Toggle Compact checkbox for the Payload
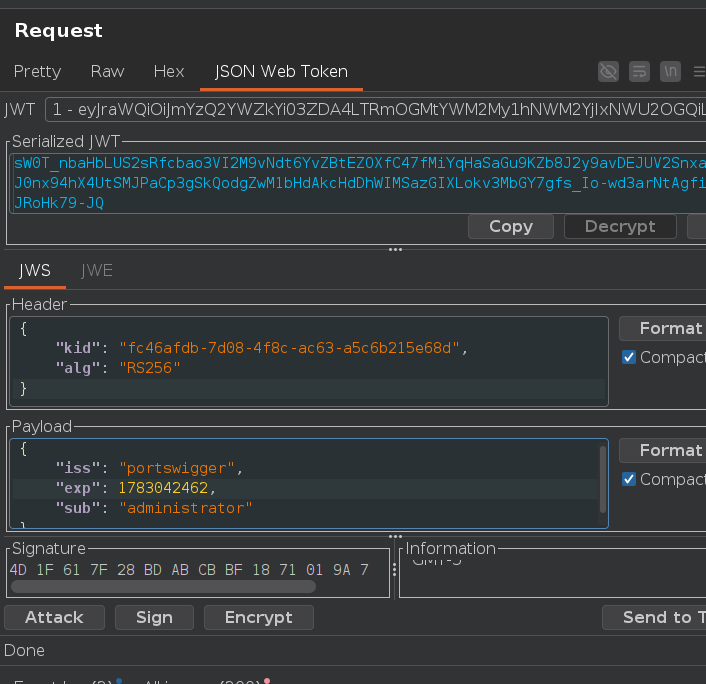706x684 pixels. pos(629,480)
